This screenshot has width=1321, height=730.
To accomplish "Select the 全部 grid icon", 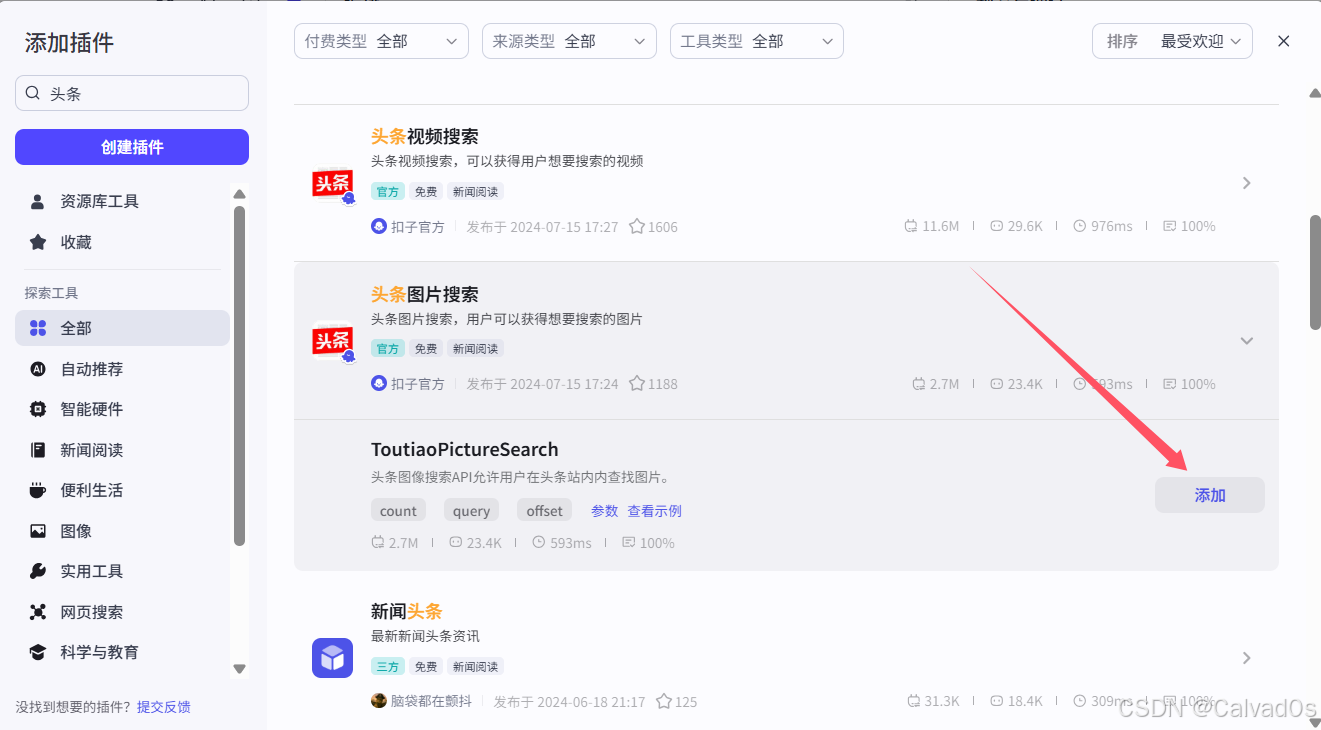I will (38, 328).
